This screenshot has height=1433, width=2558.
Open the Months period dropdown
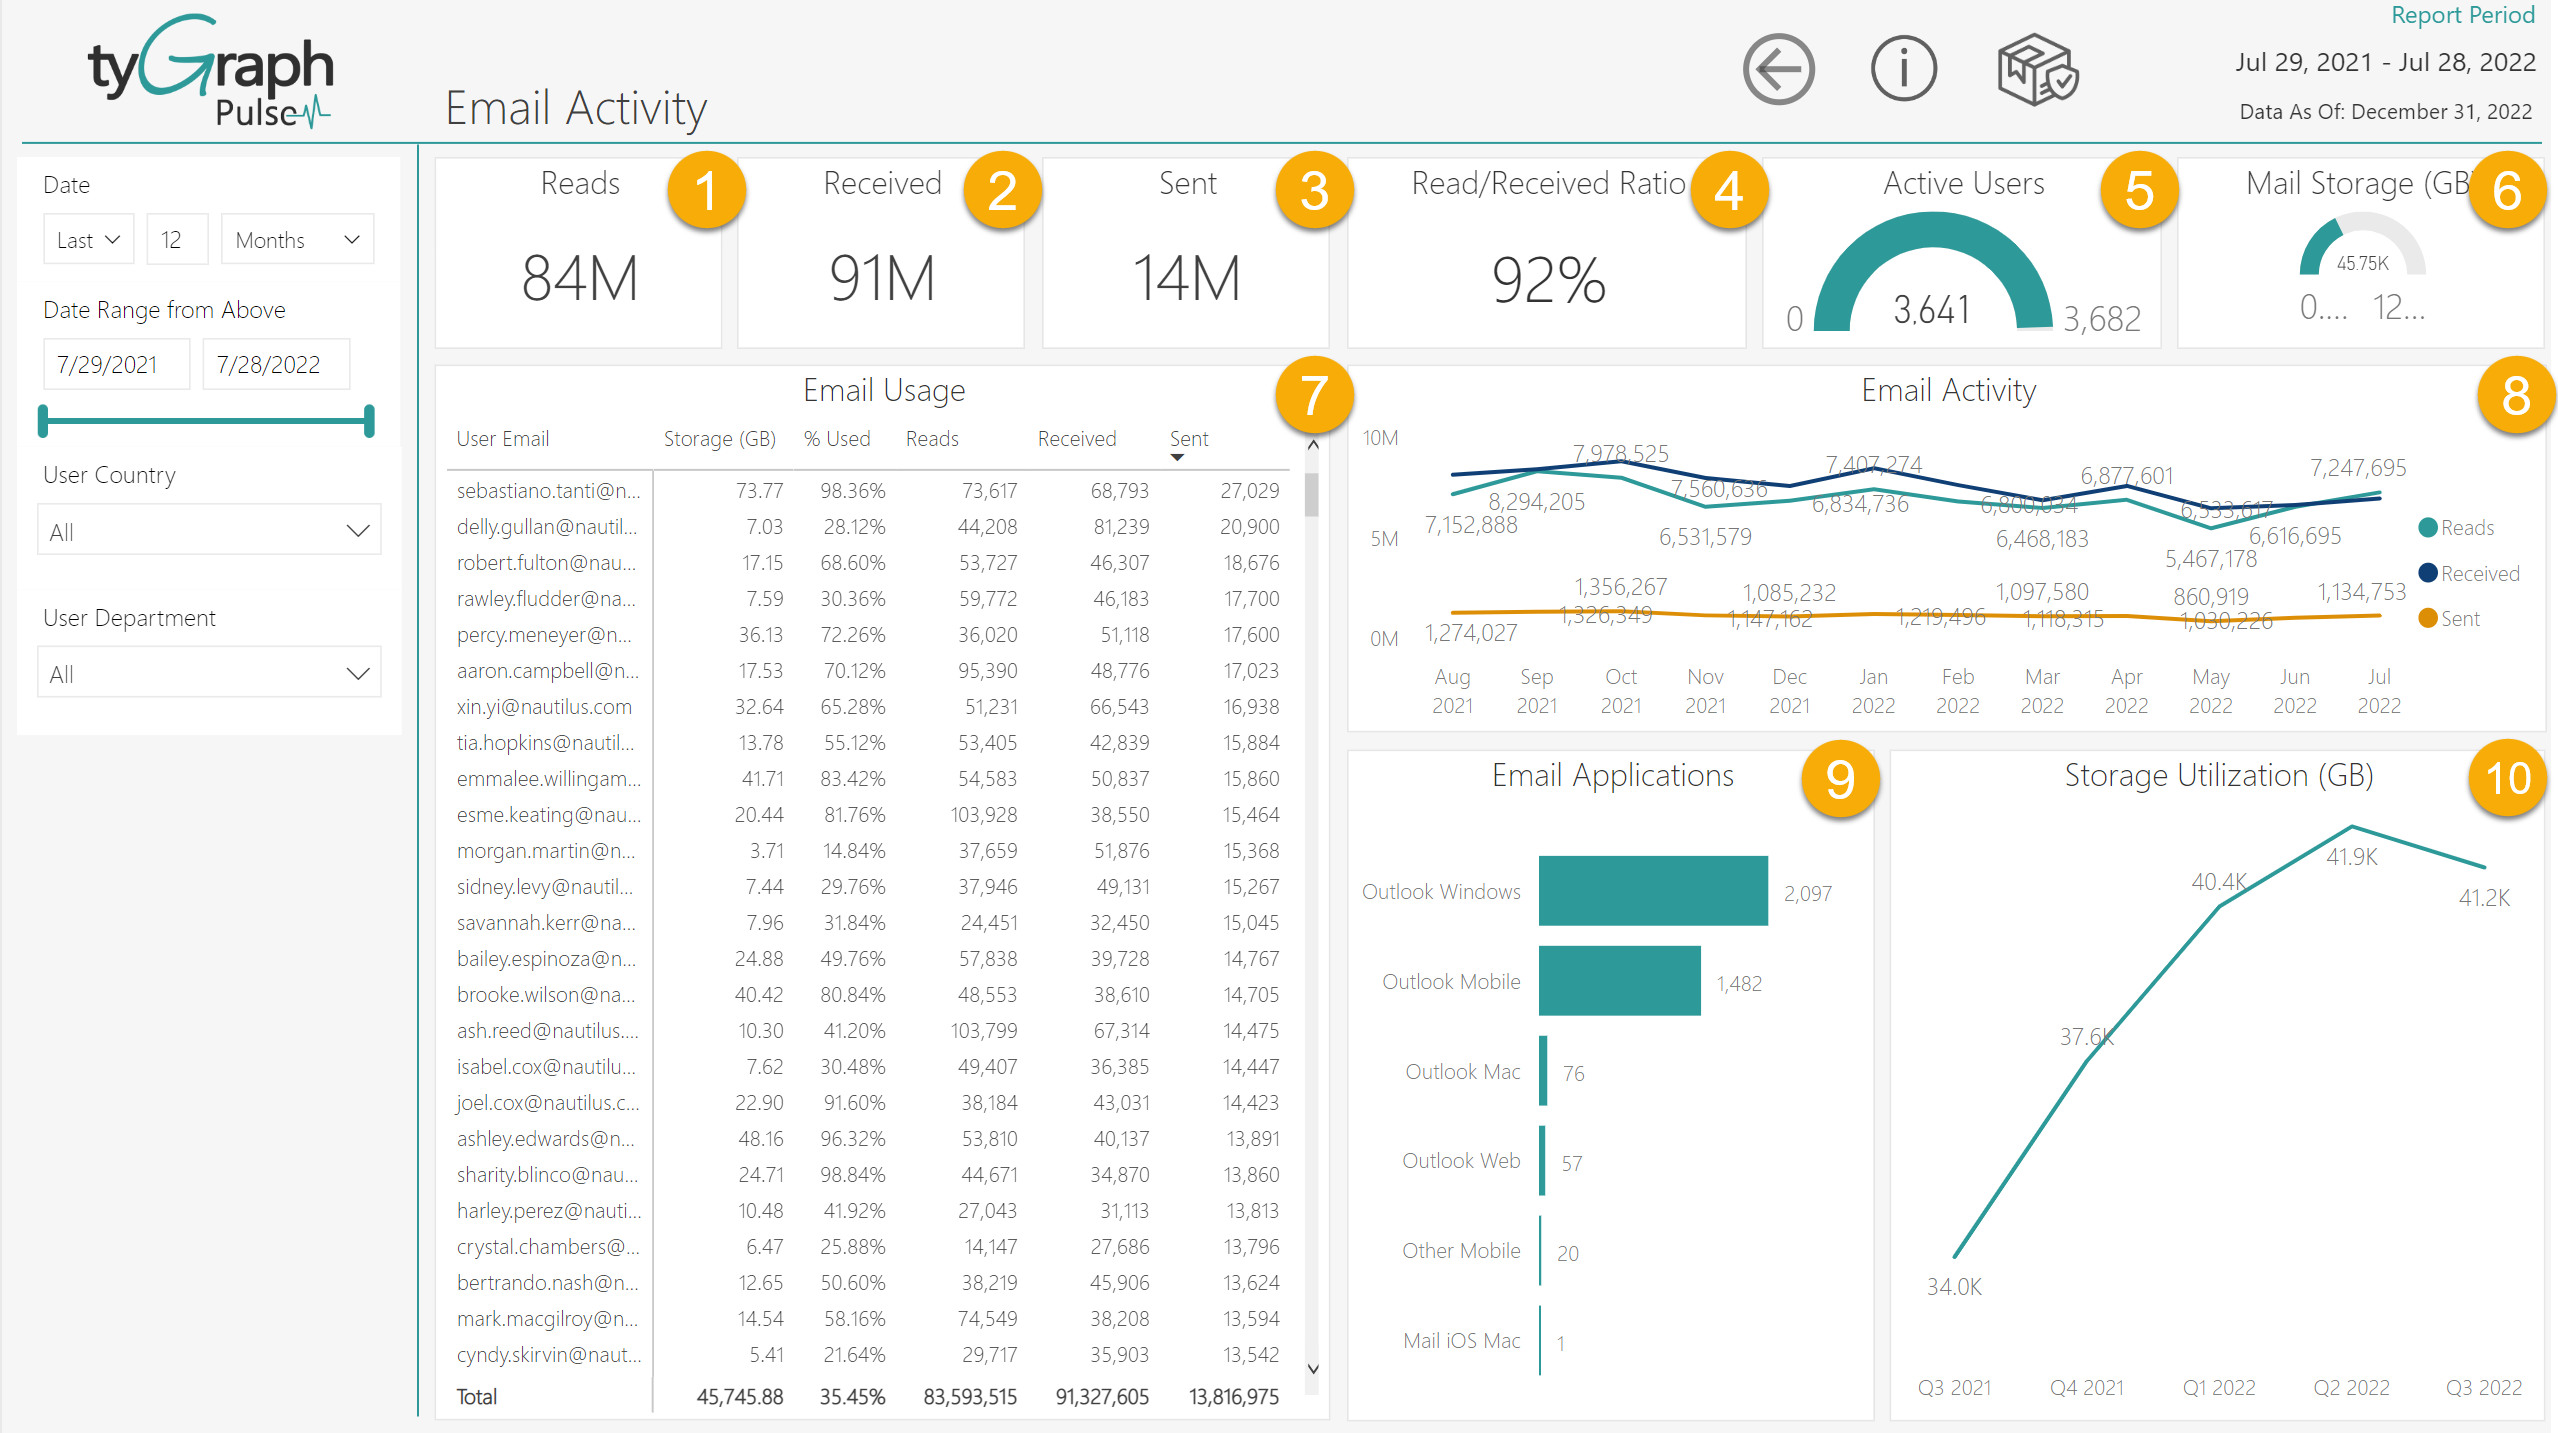click(x=297, y=240)
